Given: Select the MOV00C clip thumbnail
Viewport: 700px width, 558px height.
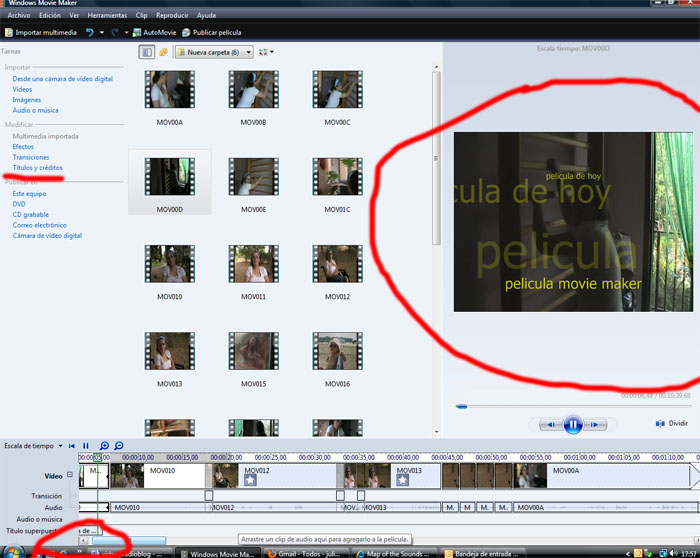Looking at the screenshot, I should [338, 89].
